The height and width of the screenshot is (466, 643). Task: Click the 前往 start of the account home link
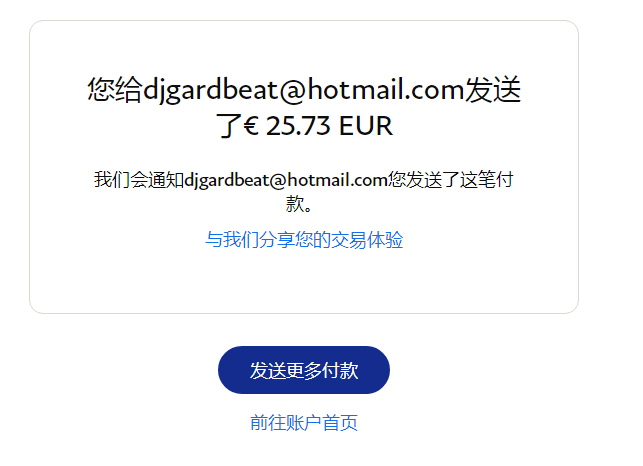click(268, 423)
